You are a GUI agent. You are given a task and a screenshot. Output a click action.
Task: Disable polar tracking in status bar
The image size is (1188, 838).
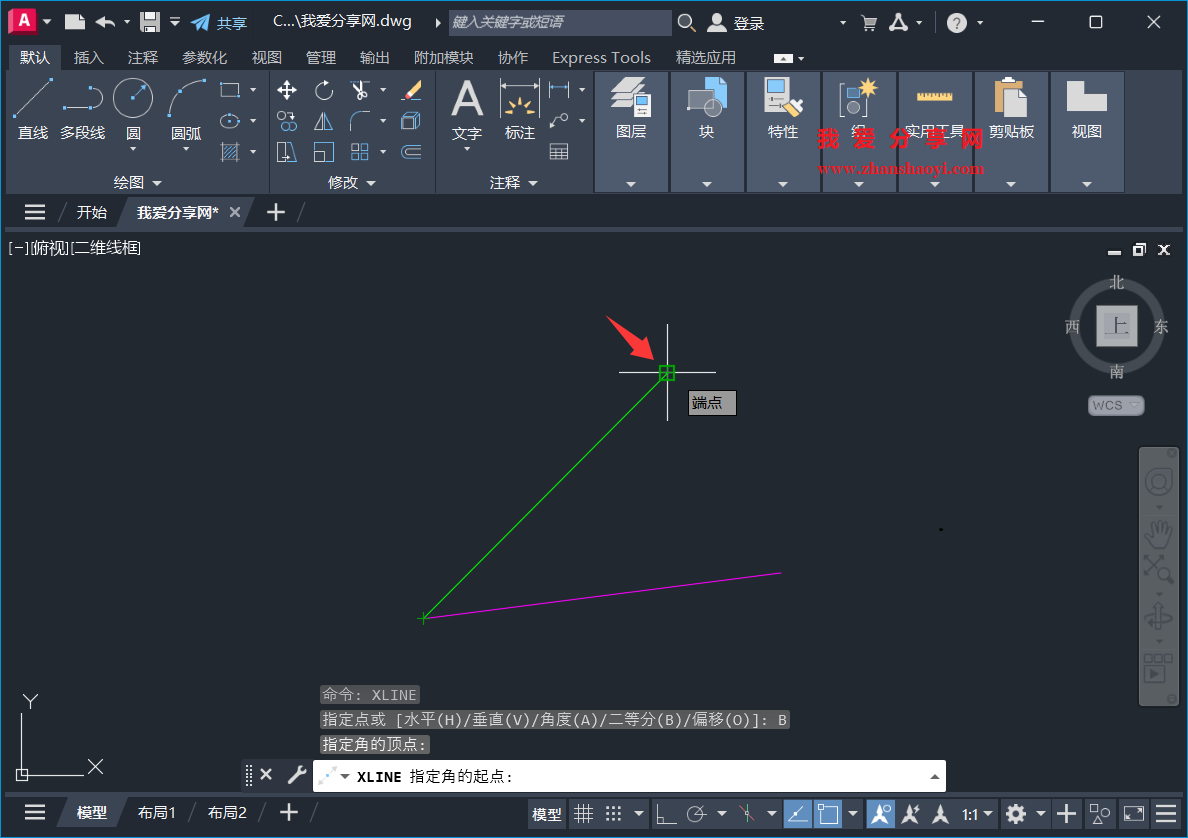pyautogui.click(x=694, y=813)
